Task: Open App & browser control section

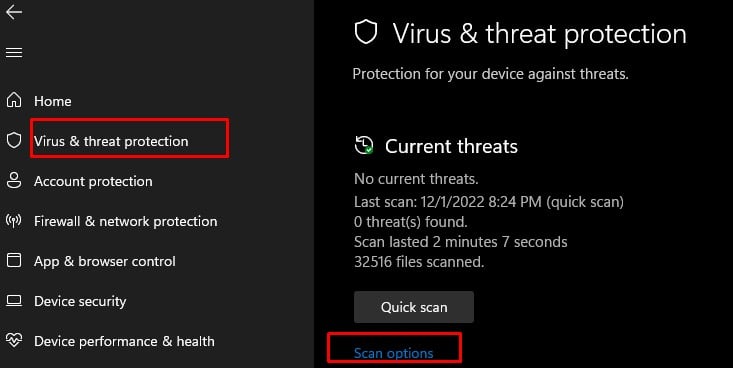Action: [x=105, y=261]
